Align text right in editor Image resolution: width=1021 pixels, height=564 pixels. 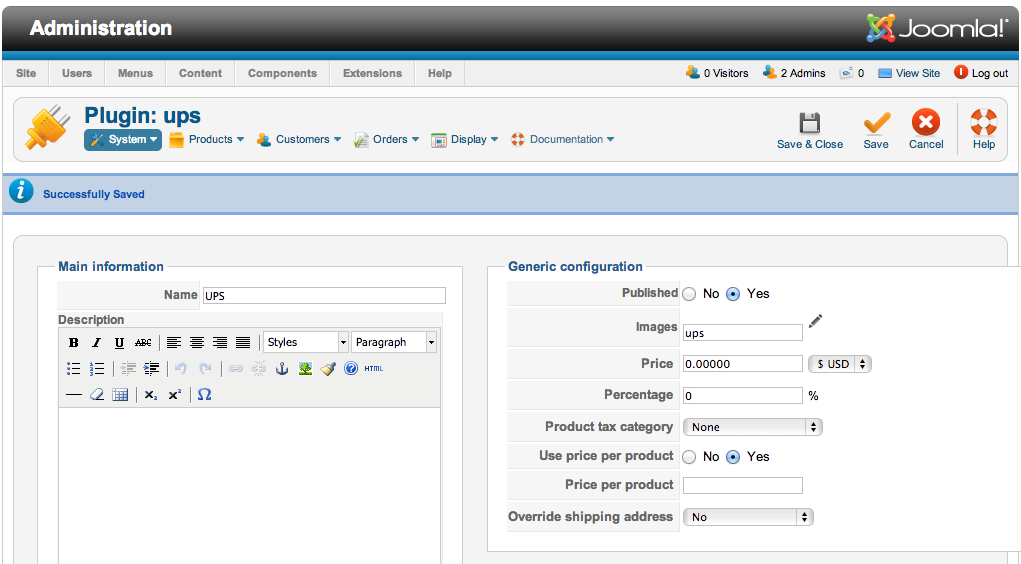point(220,343)
